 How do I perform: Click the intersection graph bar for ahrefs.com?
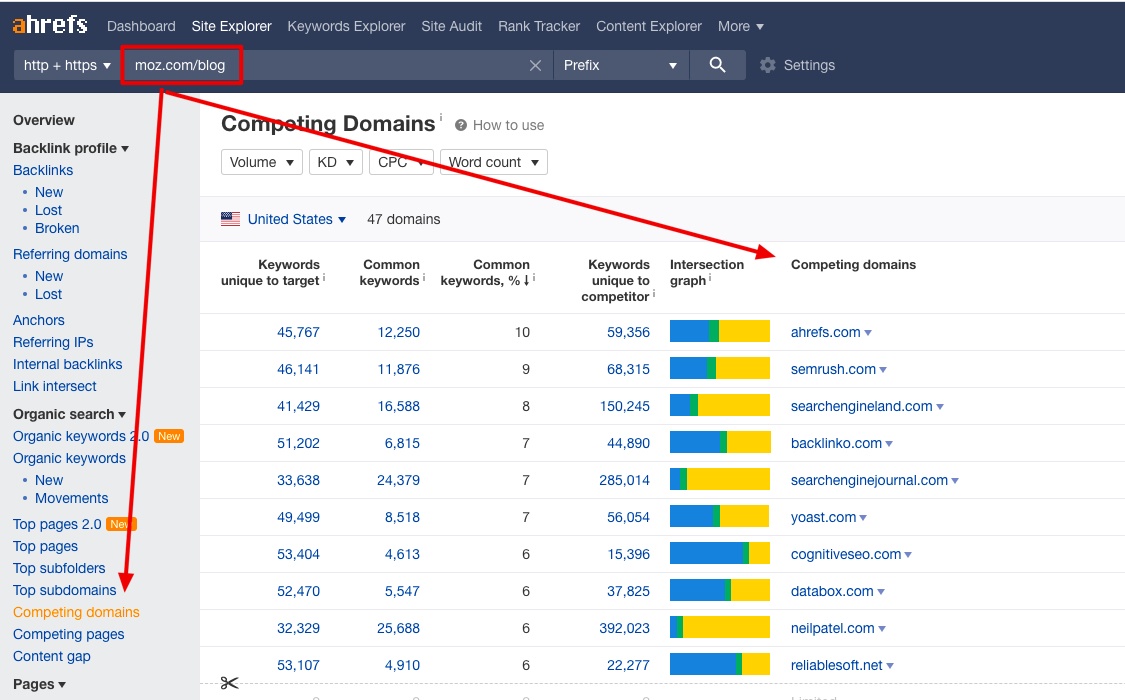pos(720,331)
